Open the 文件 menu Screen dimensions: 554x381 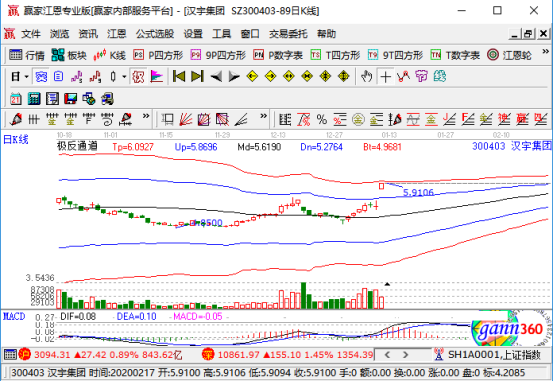click(31, 34)
